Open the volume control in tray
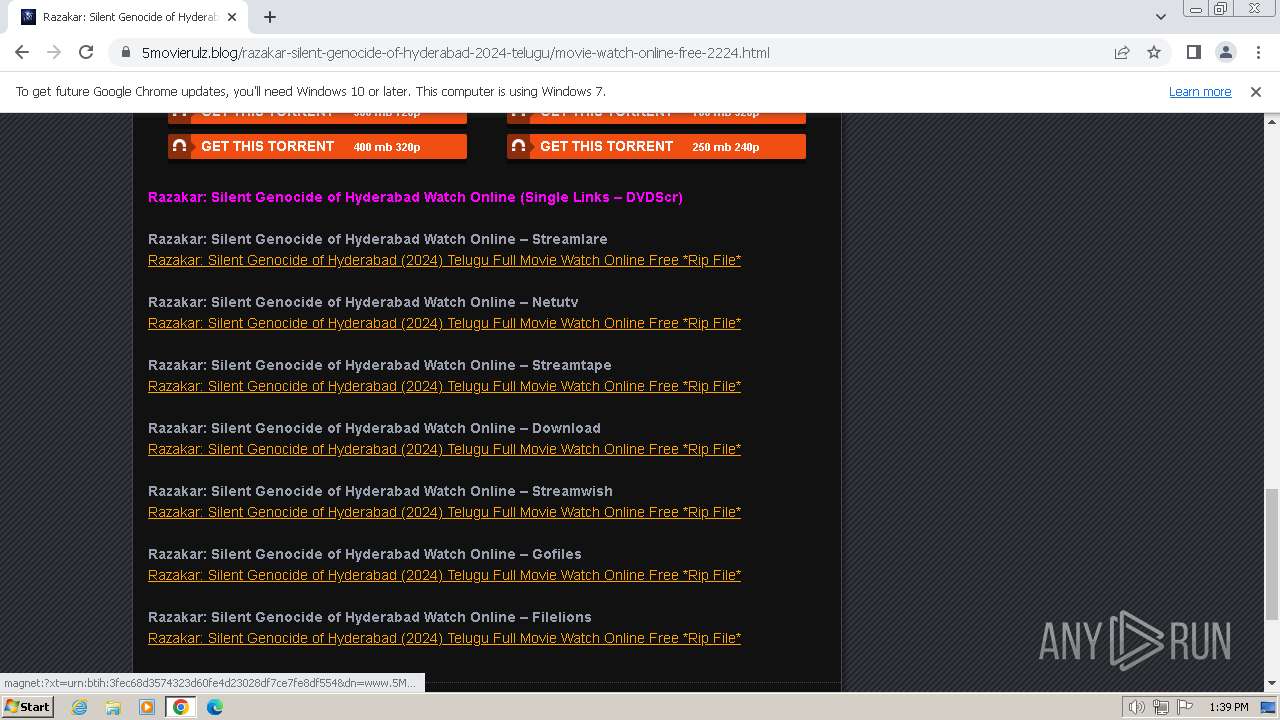Screen dimensions: 1280x720 (x=1137, y=707)
